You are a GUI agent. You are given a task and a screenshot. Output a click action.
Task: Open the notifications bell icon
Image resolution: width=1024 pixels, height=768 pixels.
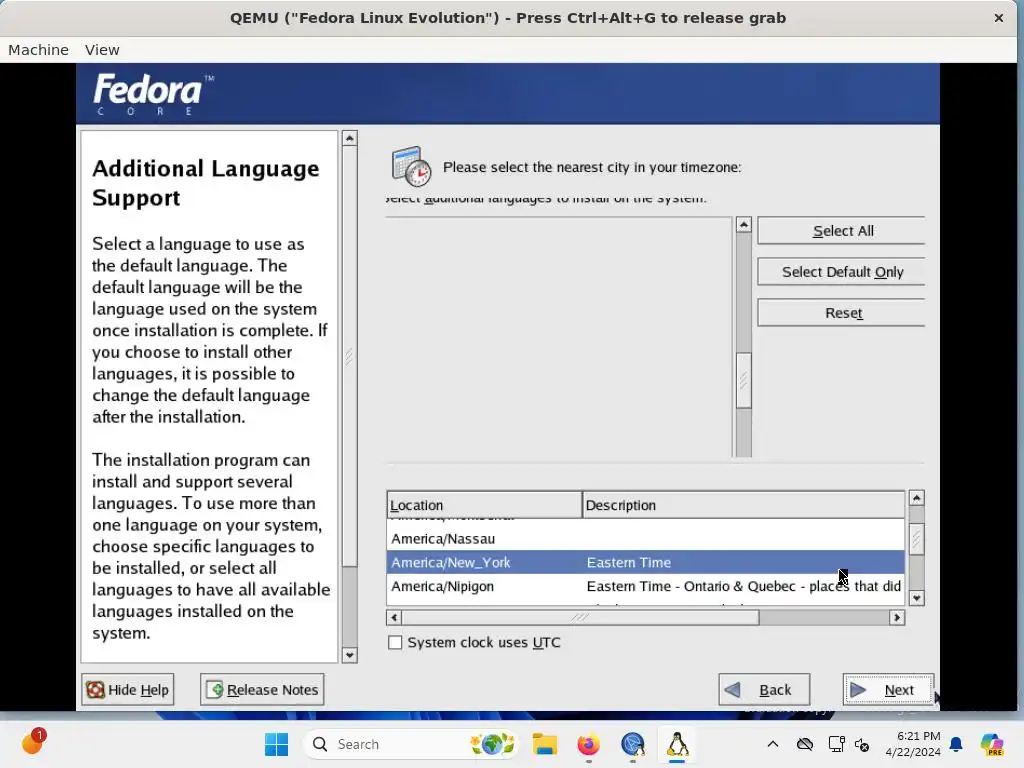click(x=956, y=744)
